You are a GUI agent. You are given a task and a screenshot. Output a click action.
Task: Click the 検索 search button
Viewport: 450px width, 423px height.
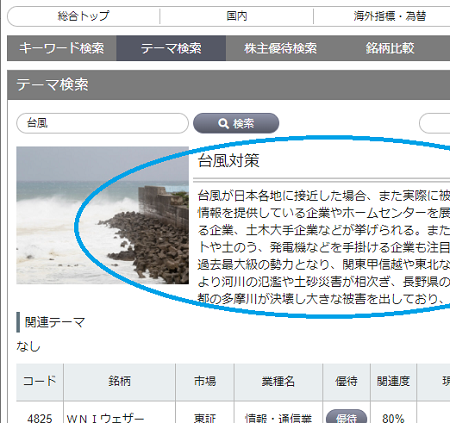click(236, 123)
